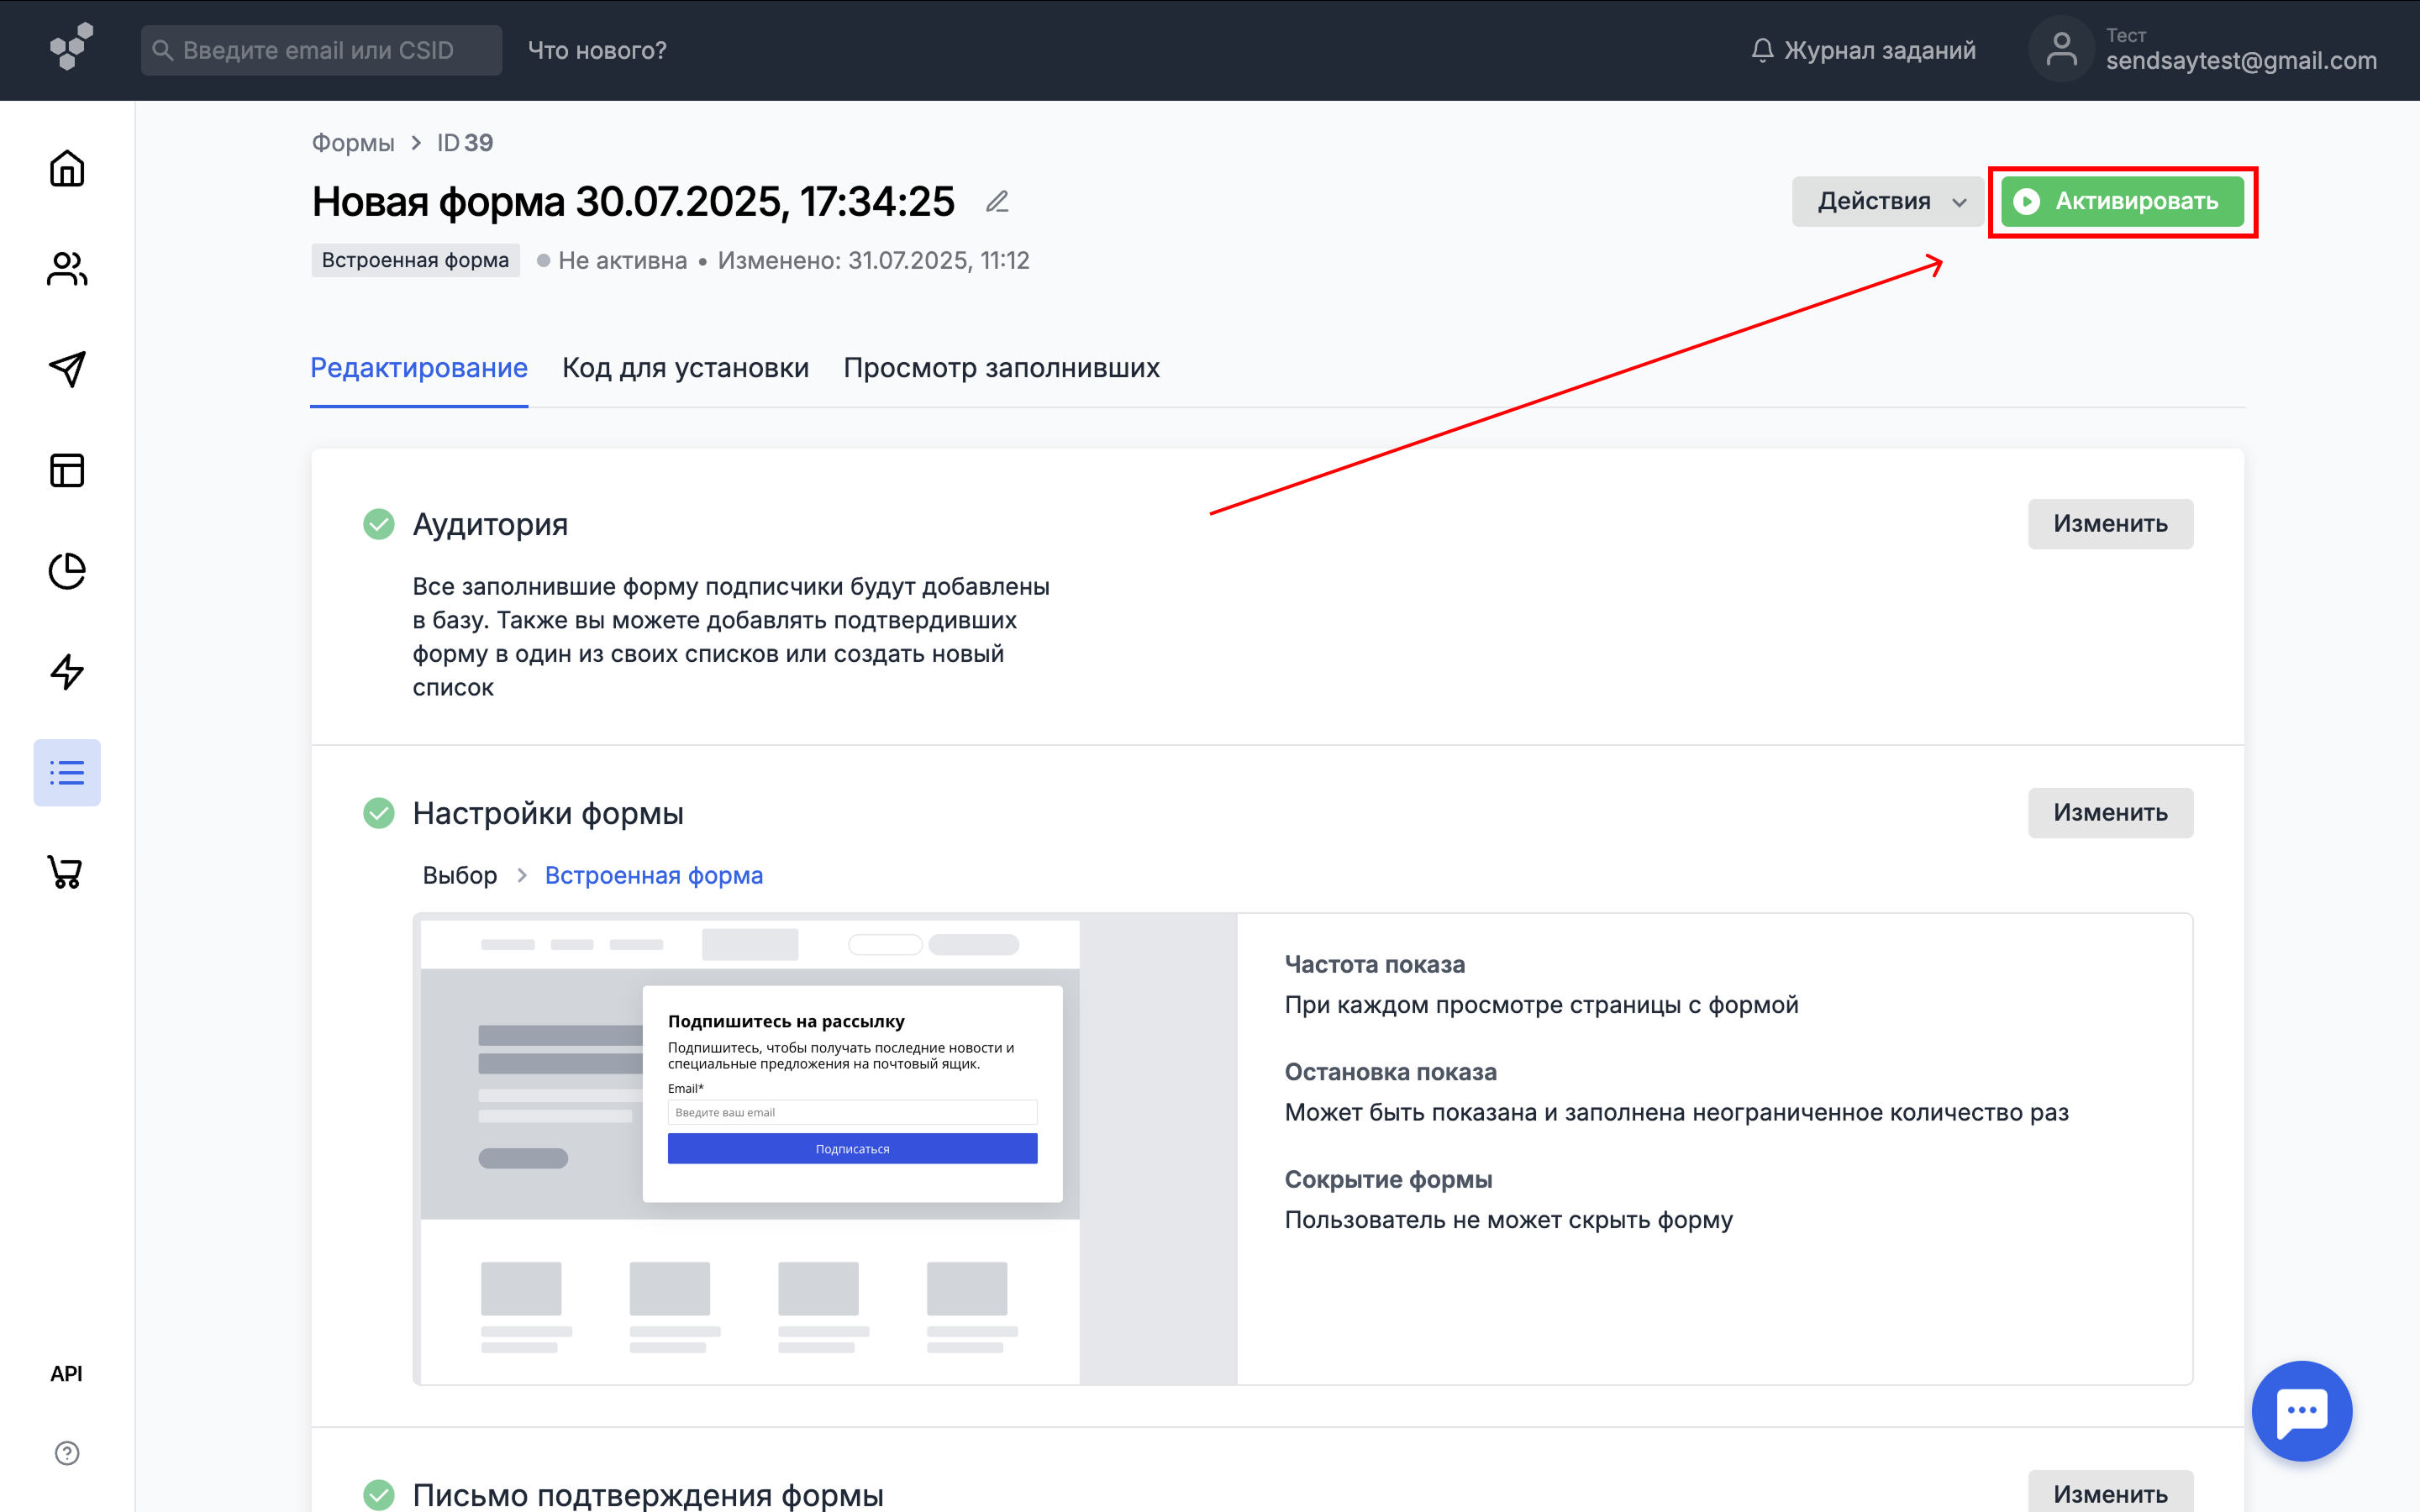The height and width of the screenshot is (1512, 2420).
Task: Click the help question mark icon
Action: tap(67, 1453)
